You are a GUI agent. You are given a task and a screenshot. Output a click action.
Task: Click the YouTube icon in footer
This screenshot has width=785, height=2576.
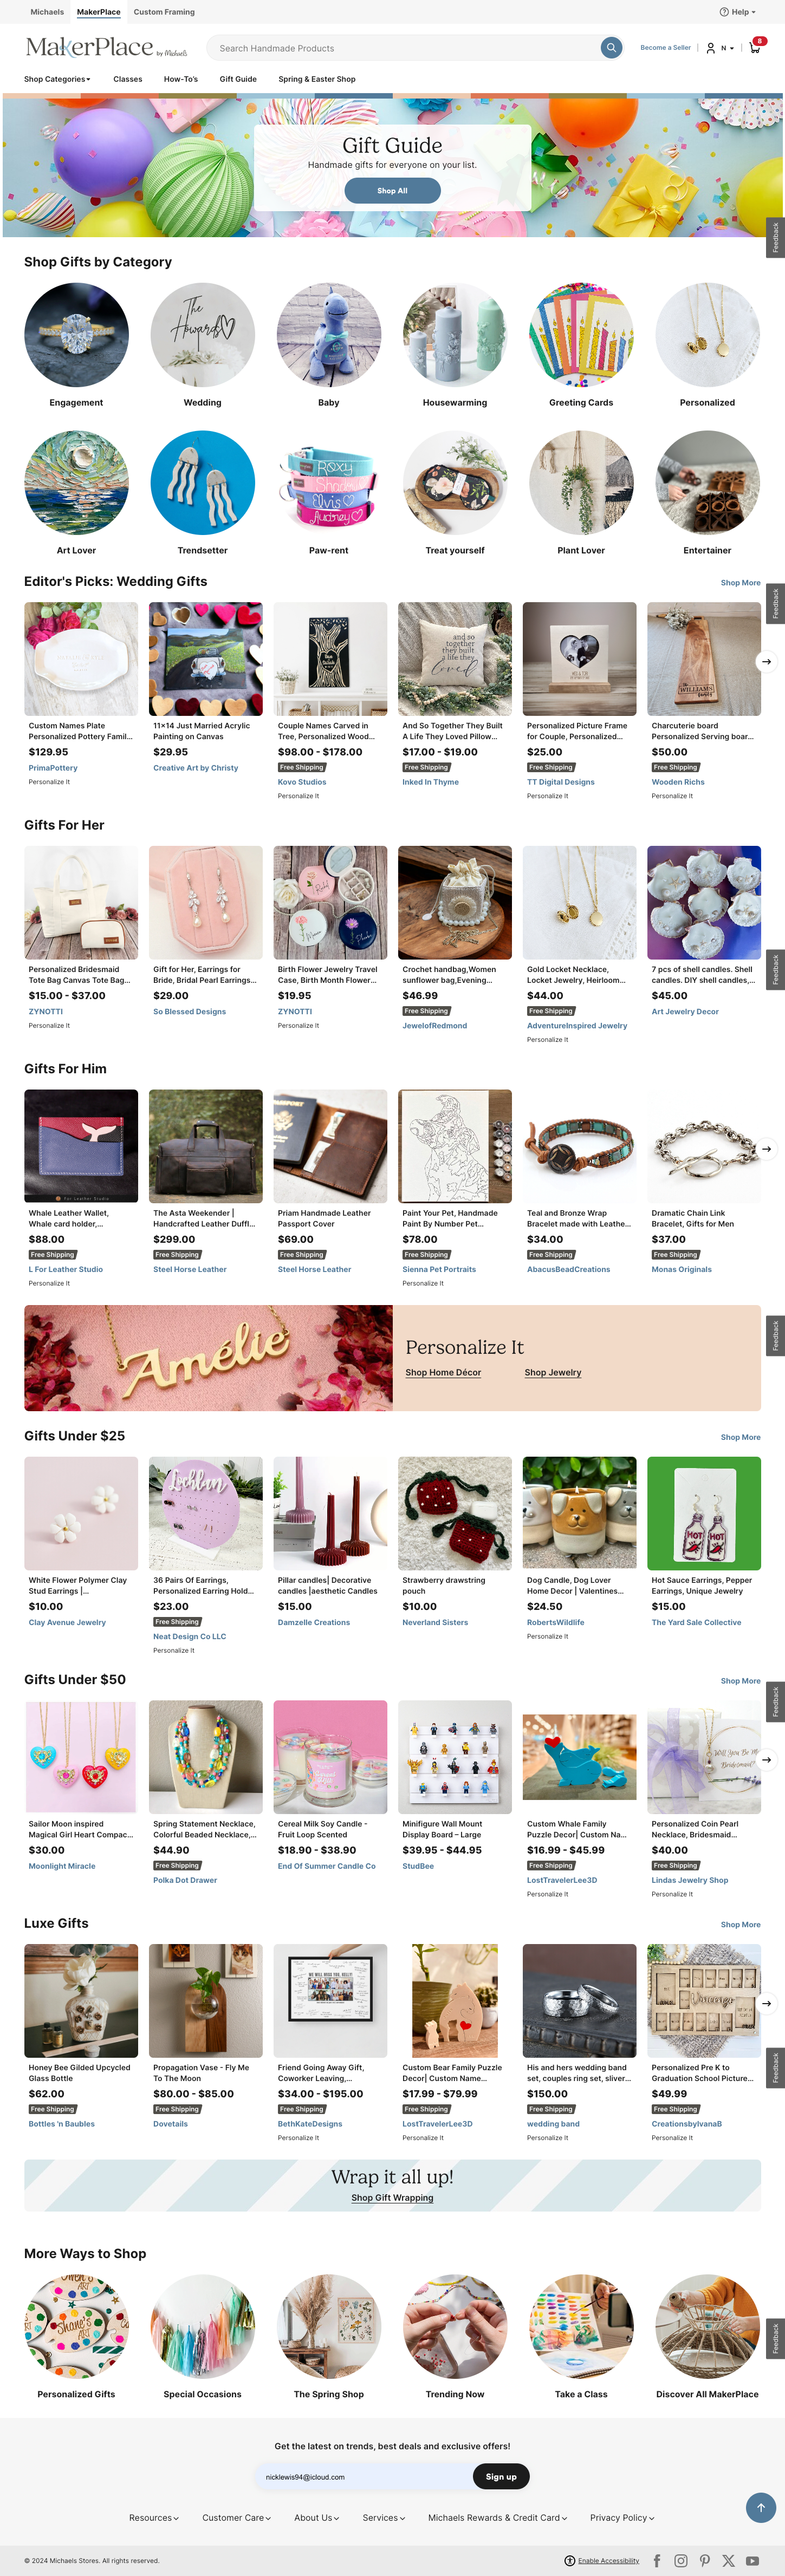click(752, 2560)
